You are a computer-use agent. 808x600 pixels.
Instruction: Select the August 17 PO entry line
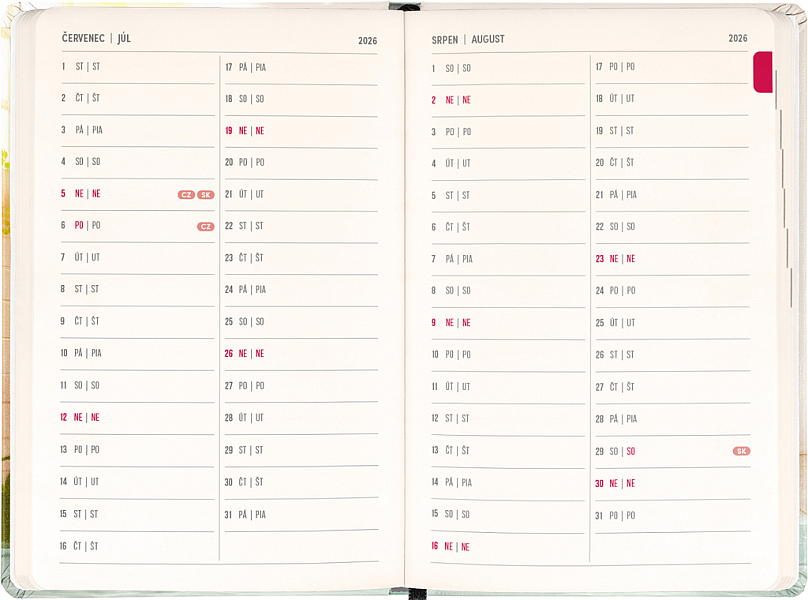(x=671, y=67)
